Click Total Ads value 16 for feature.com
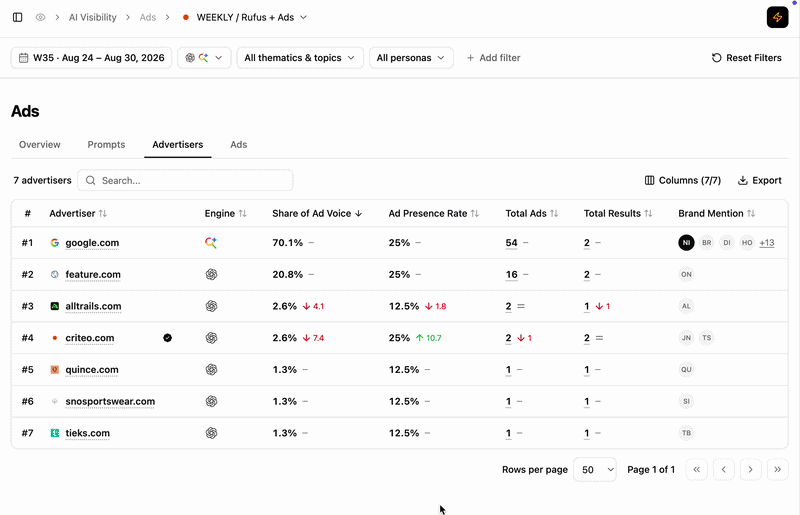Viewport: 800px width, 515px height. (x=511, y=275)
